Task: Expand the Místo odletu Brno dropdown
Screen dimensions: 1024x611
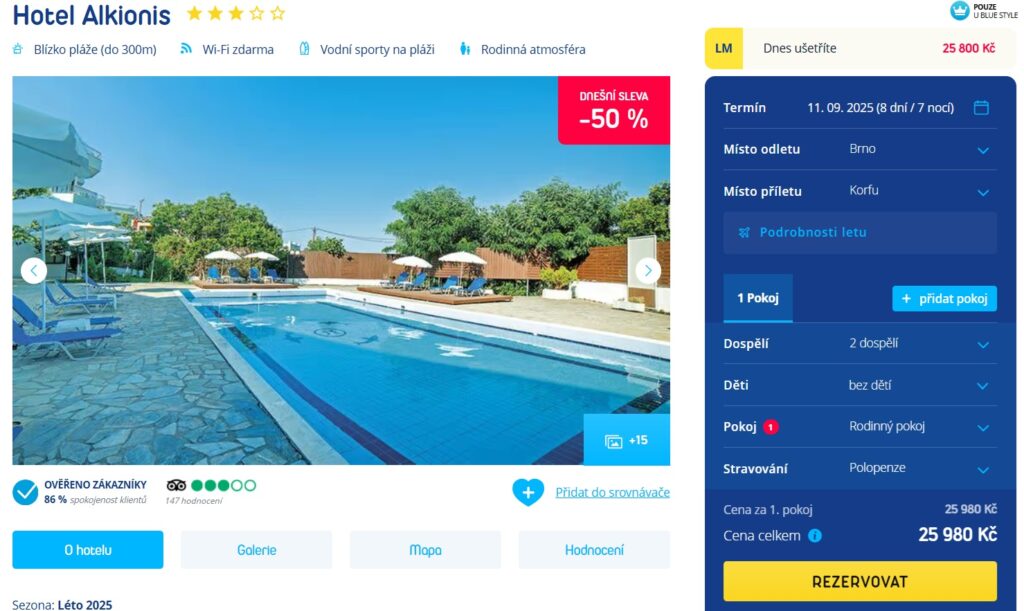Action: point(859,149)
